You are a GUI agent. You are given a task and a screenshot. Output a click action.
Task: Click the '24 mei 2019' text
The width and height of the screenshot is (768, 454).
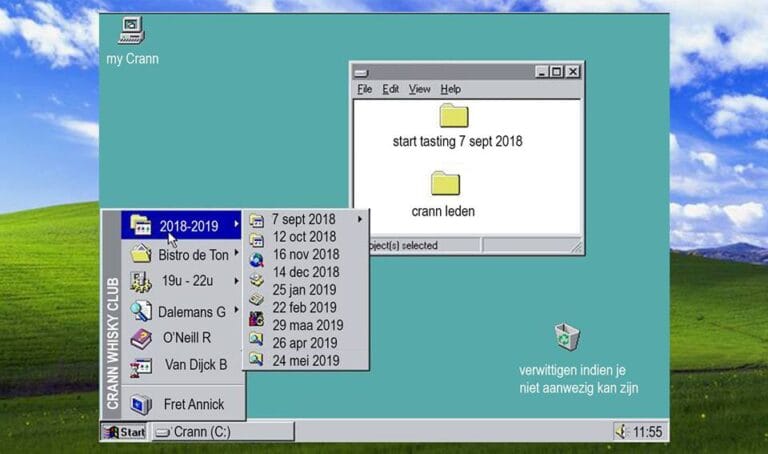tap(306, 361)
